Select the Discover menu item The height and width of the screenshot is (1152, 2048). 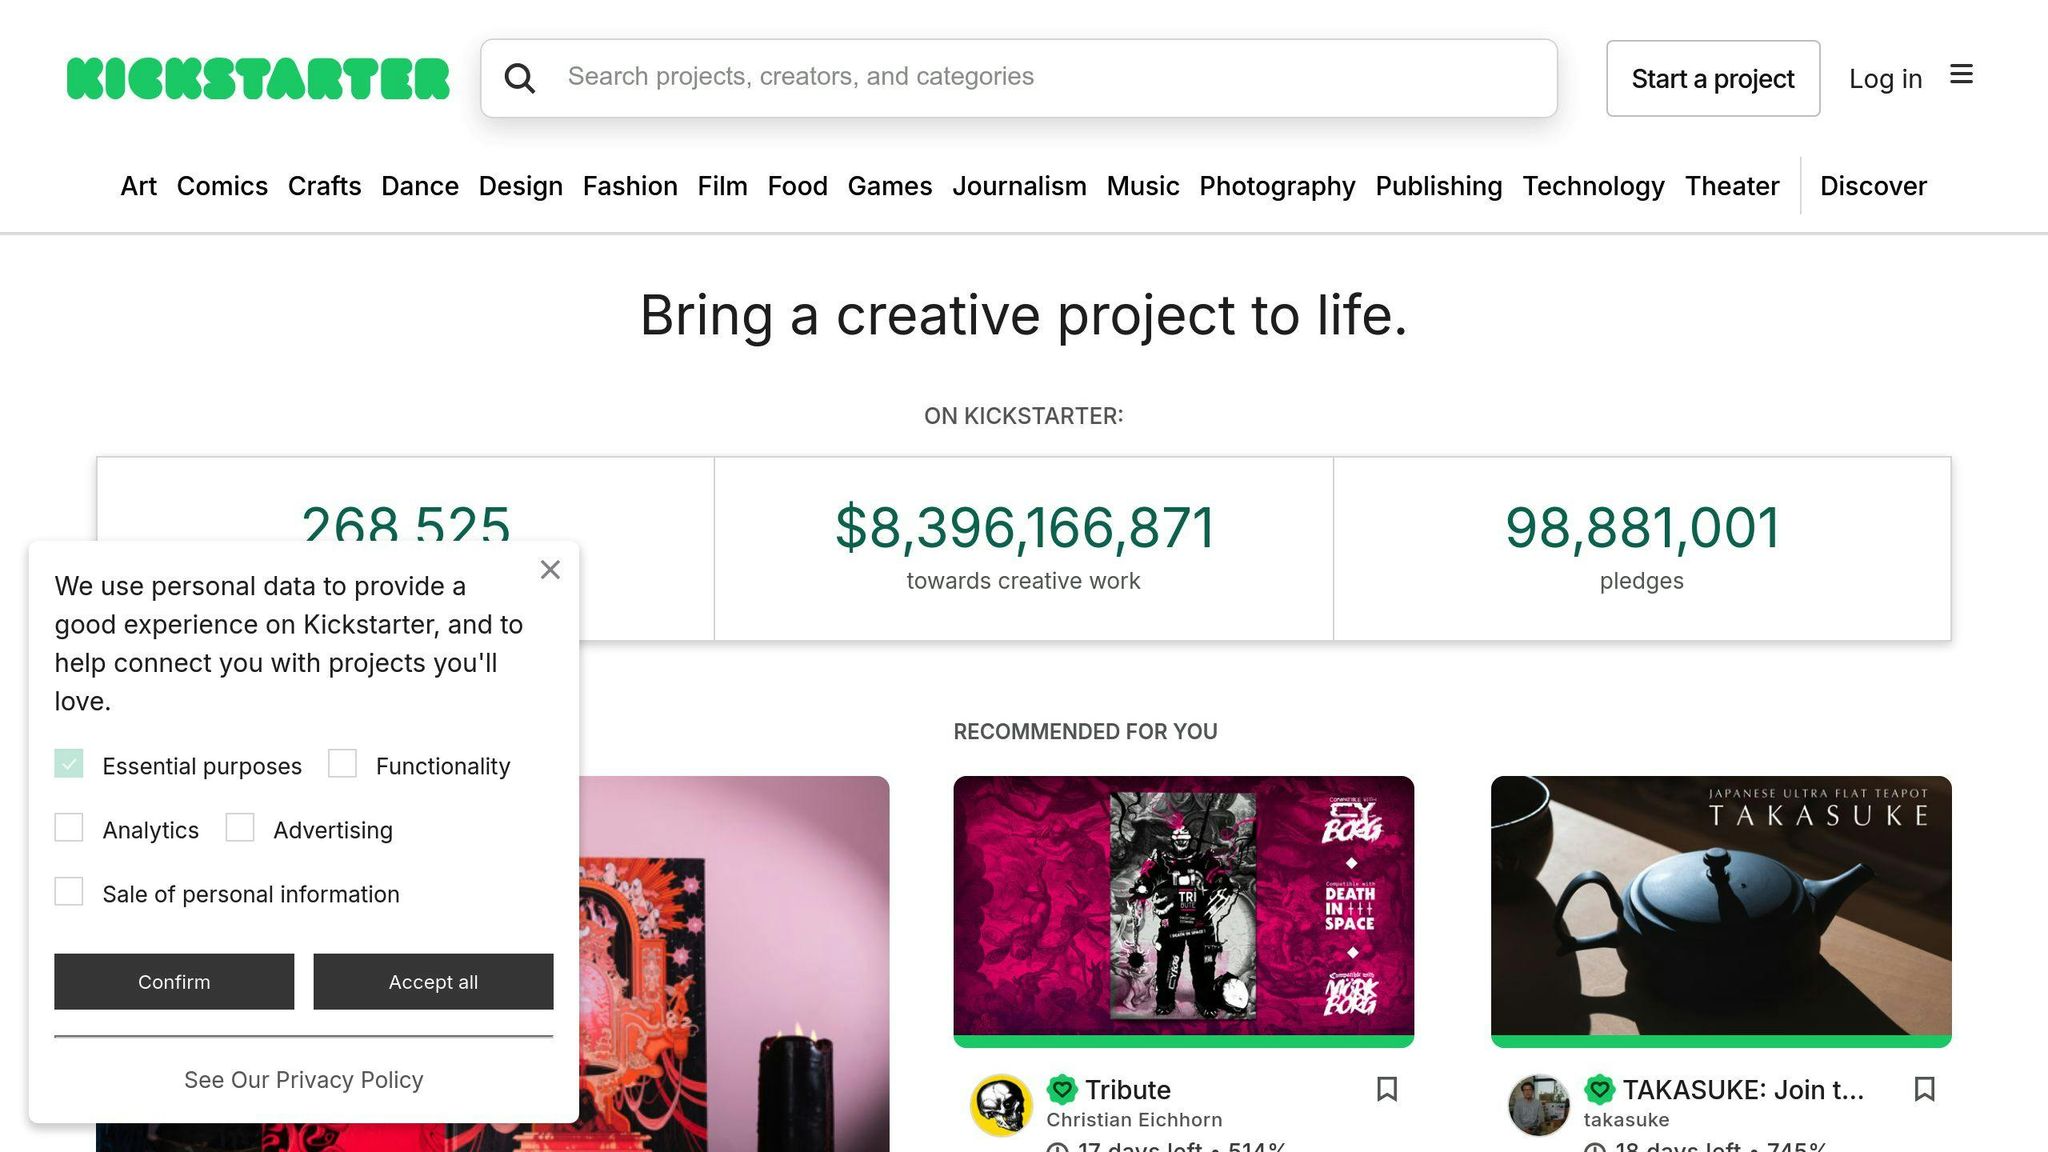point(1873,186)
